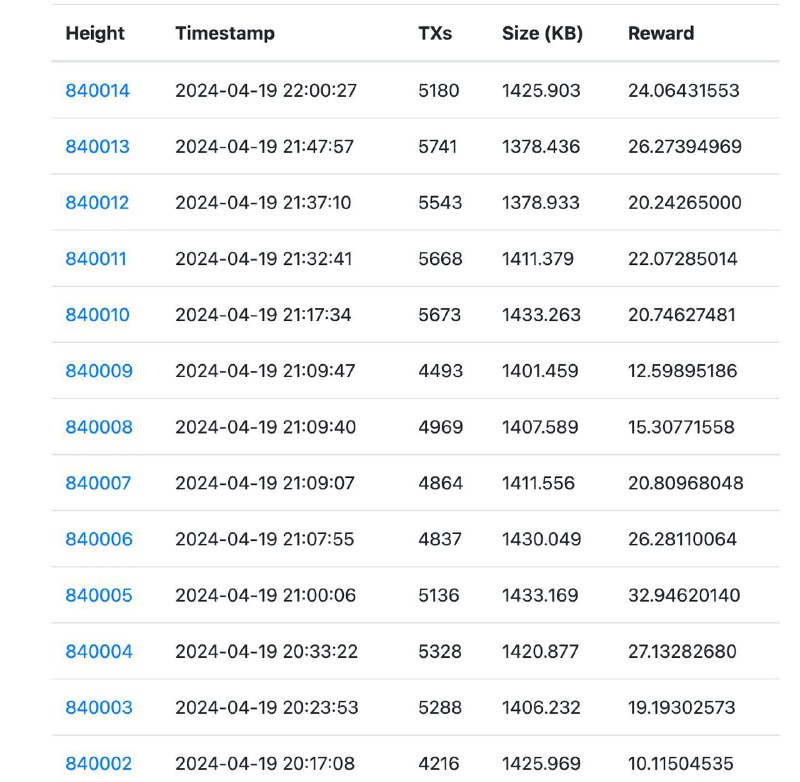Open block height 840003 link
The image size is (800, 782).
click(x=99, y=708)
